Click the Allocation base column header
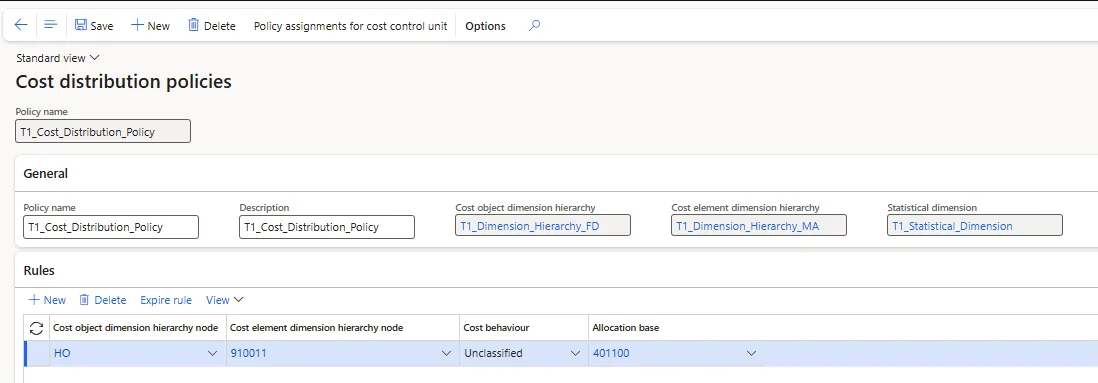 (x=625, y=328)
